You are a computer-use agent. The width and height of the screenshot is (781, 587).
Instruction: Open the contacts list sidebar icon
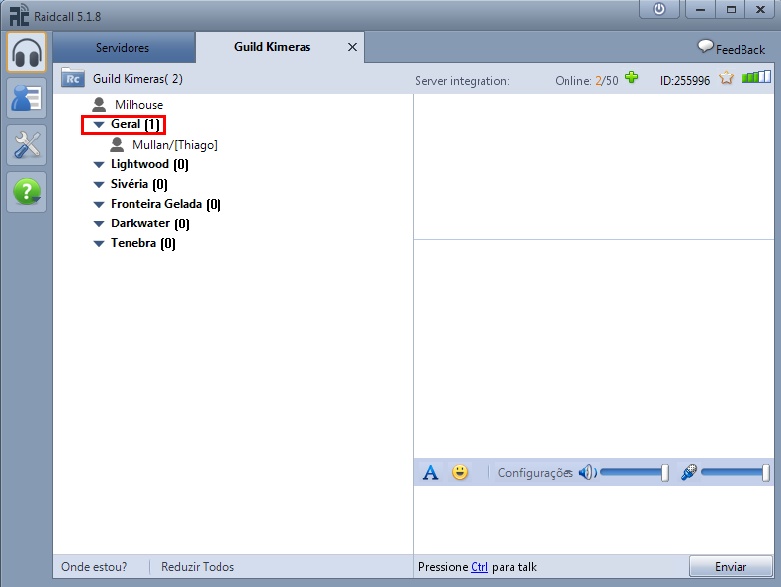point(27,98)
